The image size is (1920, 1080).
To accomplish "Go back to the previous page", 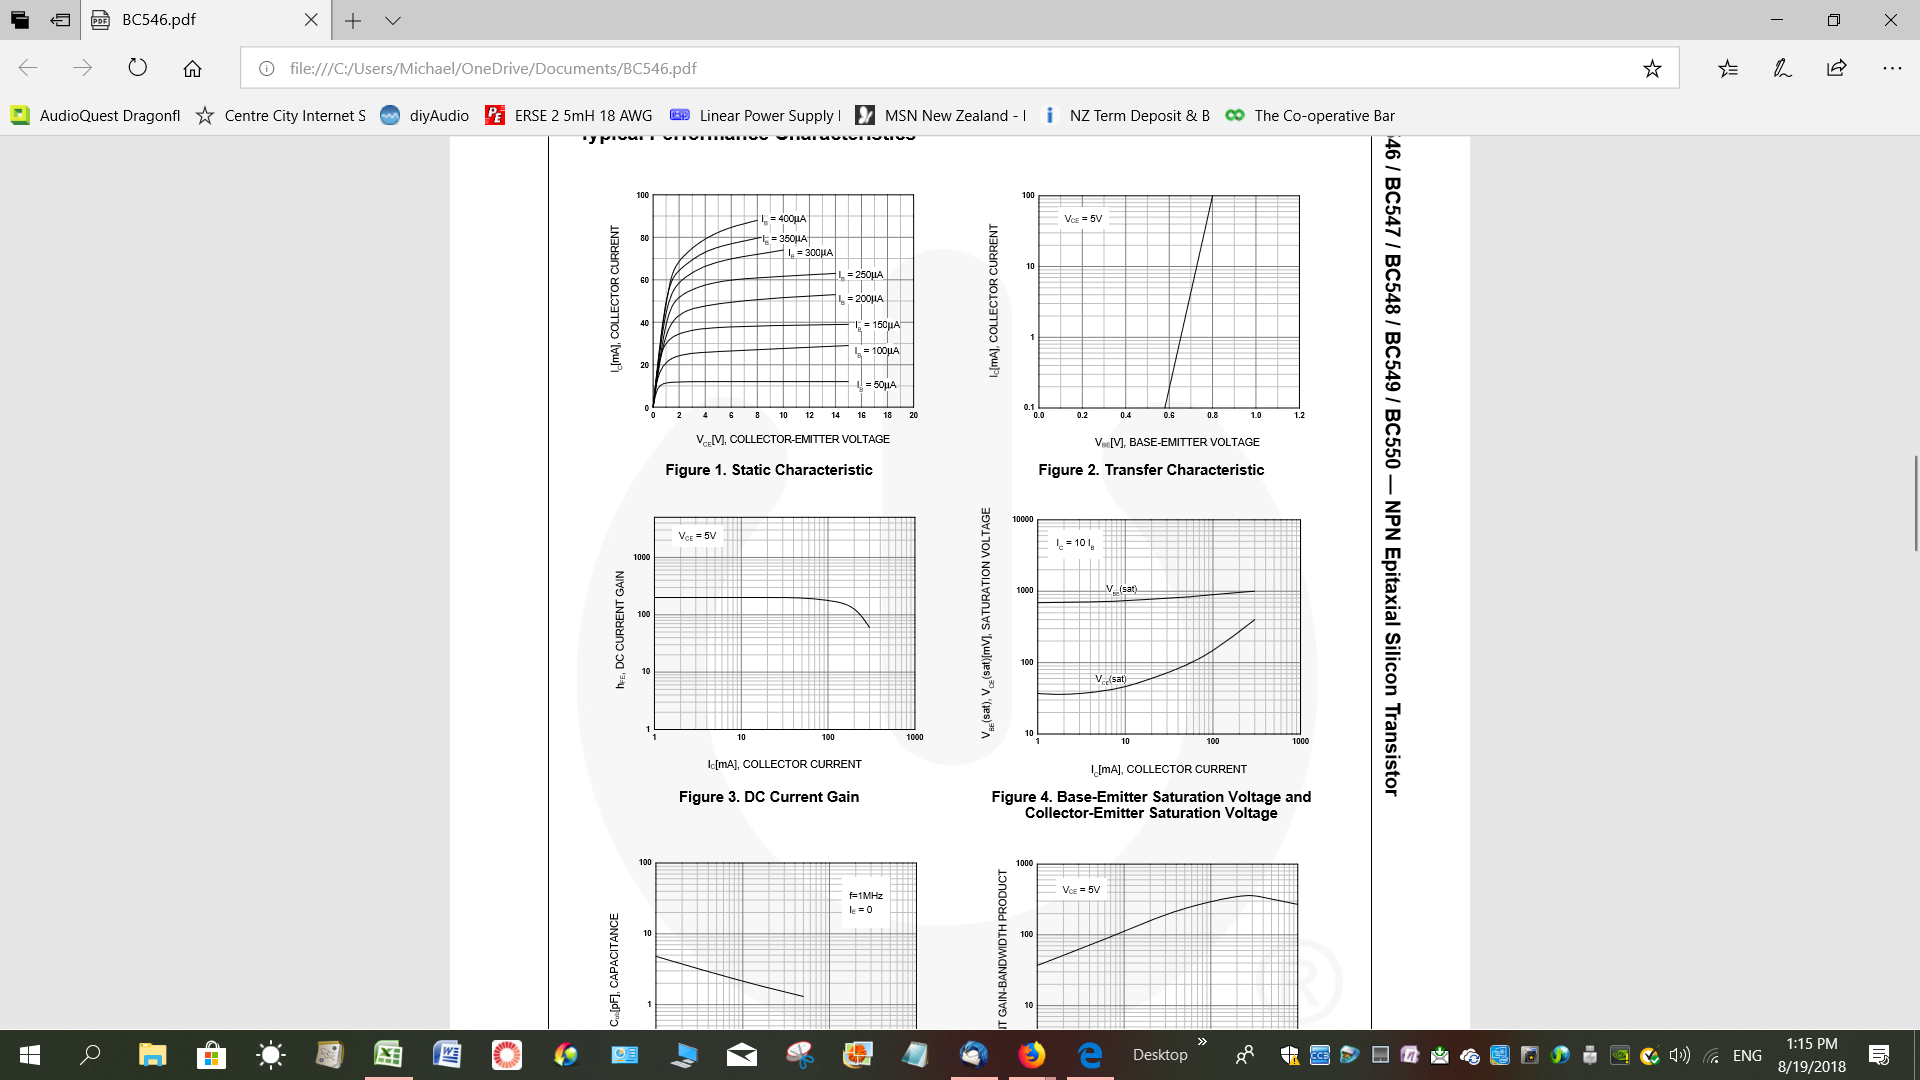I will tap(28, 68).
